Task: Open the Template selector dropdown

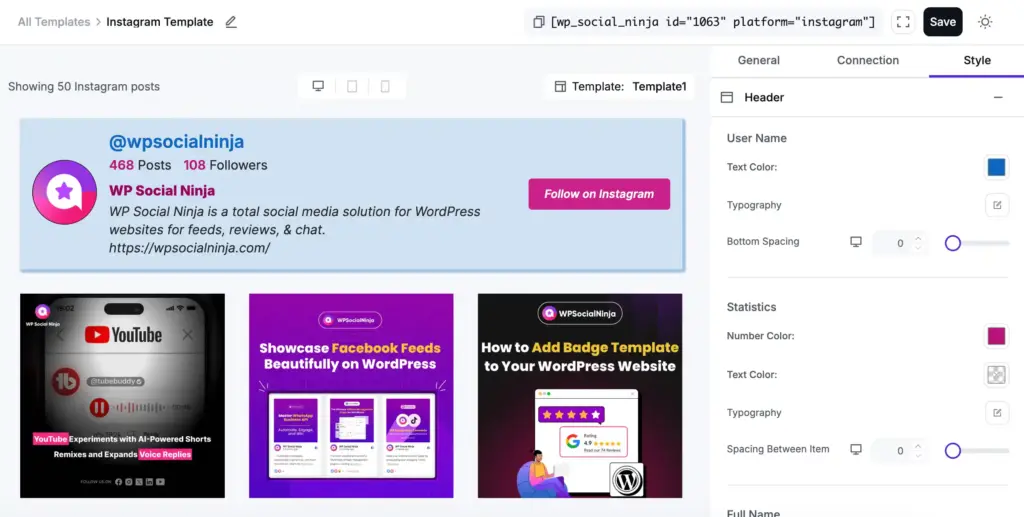Action: (621, 87)
